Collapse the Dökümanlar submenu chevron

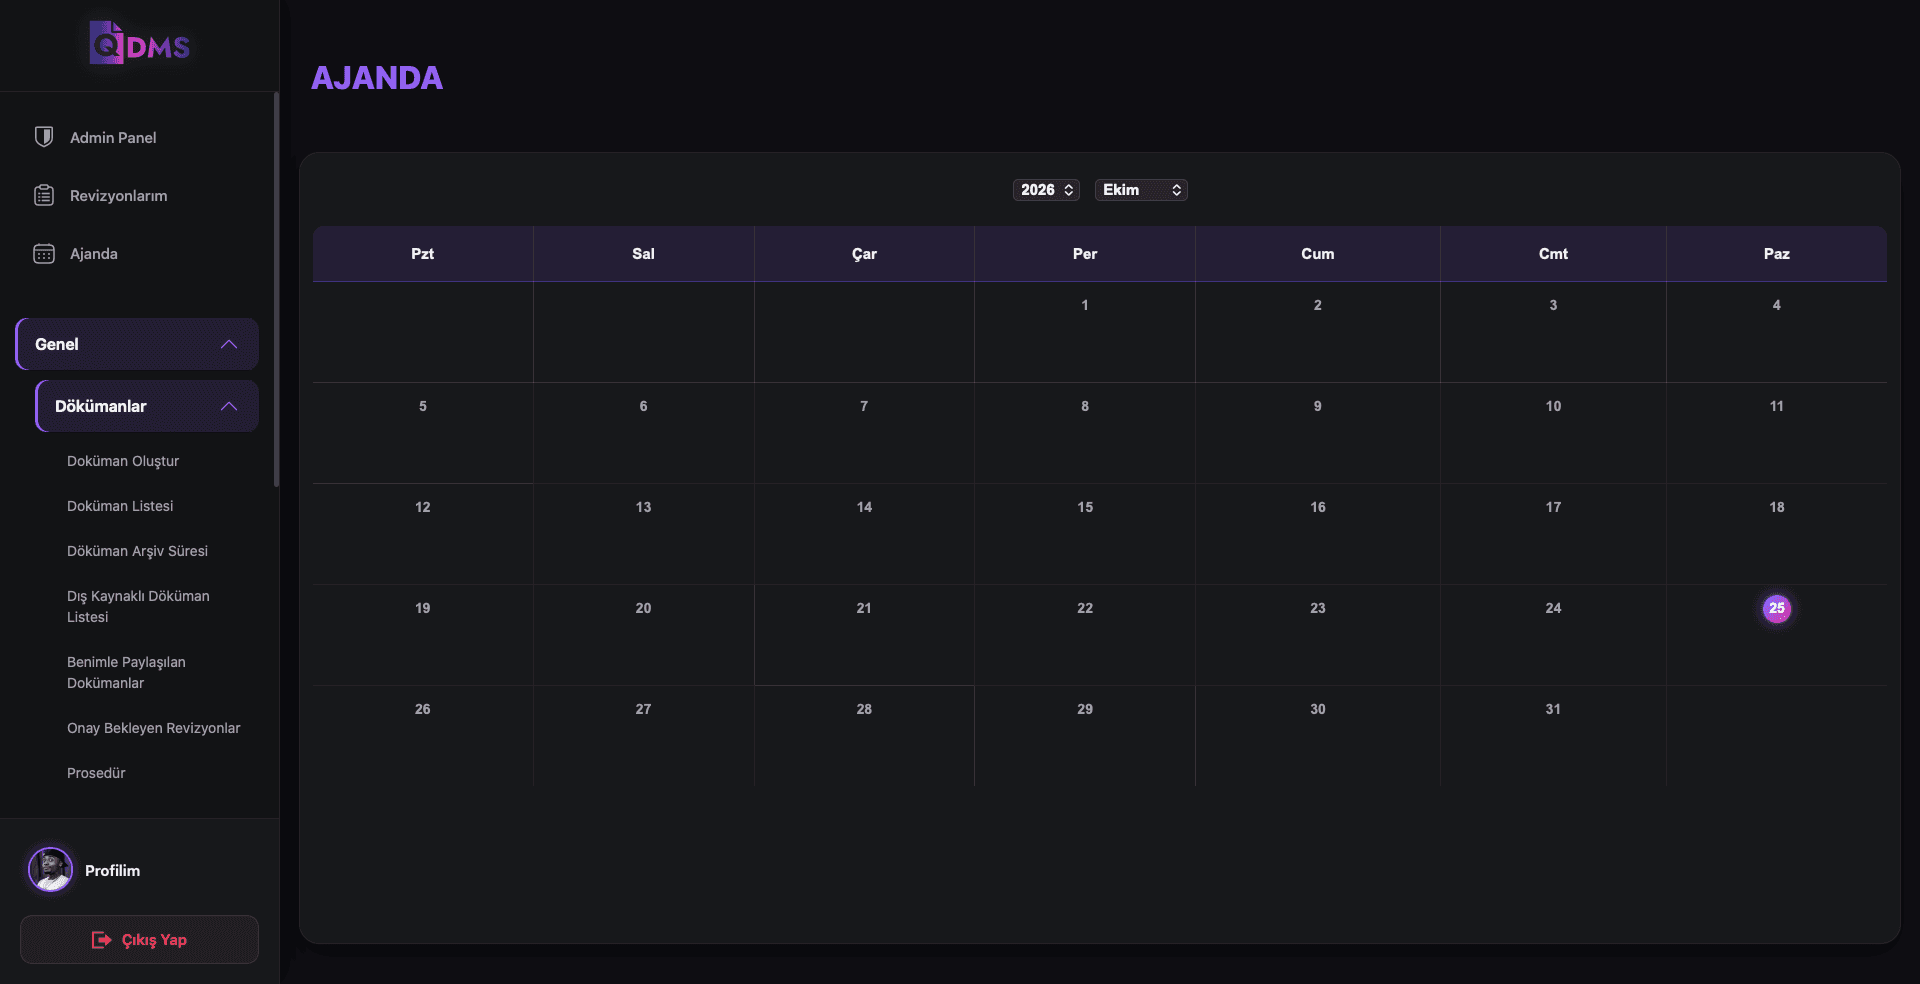[229, 406]
